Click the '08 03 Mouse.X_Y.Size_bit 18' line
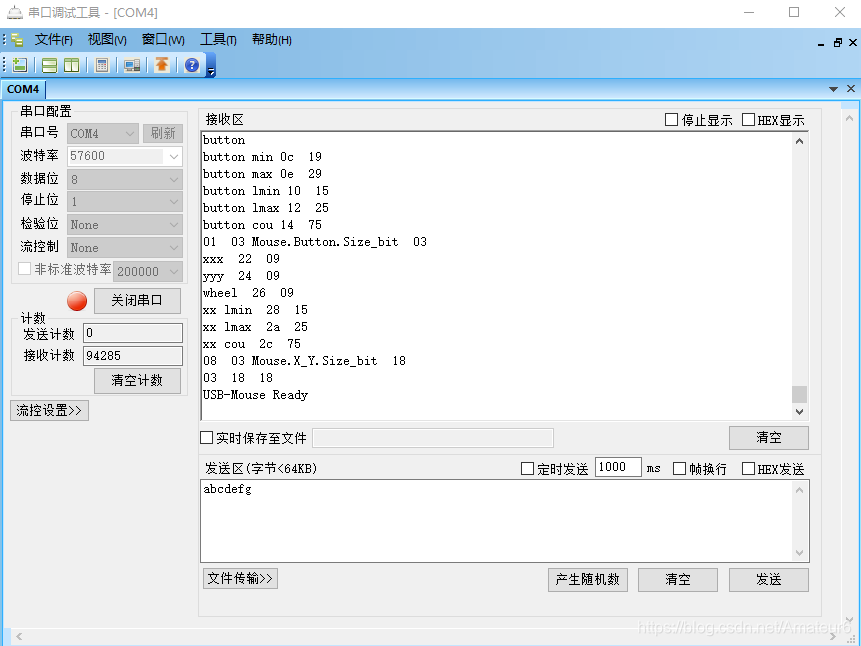The width and height of the screenshot is (861, 646). (x=304, y=361)
